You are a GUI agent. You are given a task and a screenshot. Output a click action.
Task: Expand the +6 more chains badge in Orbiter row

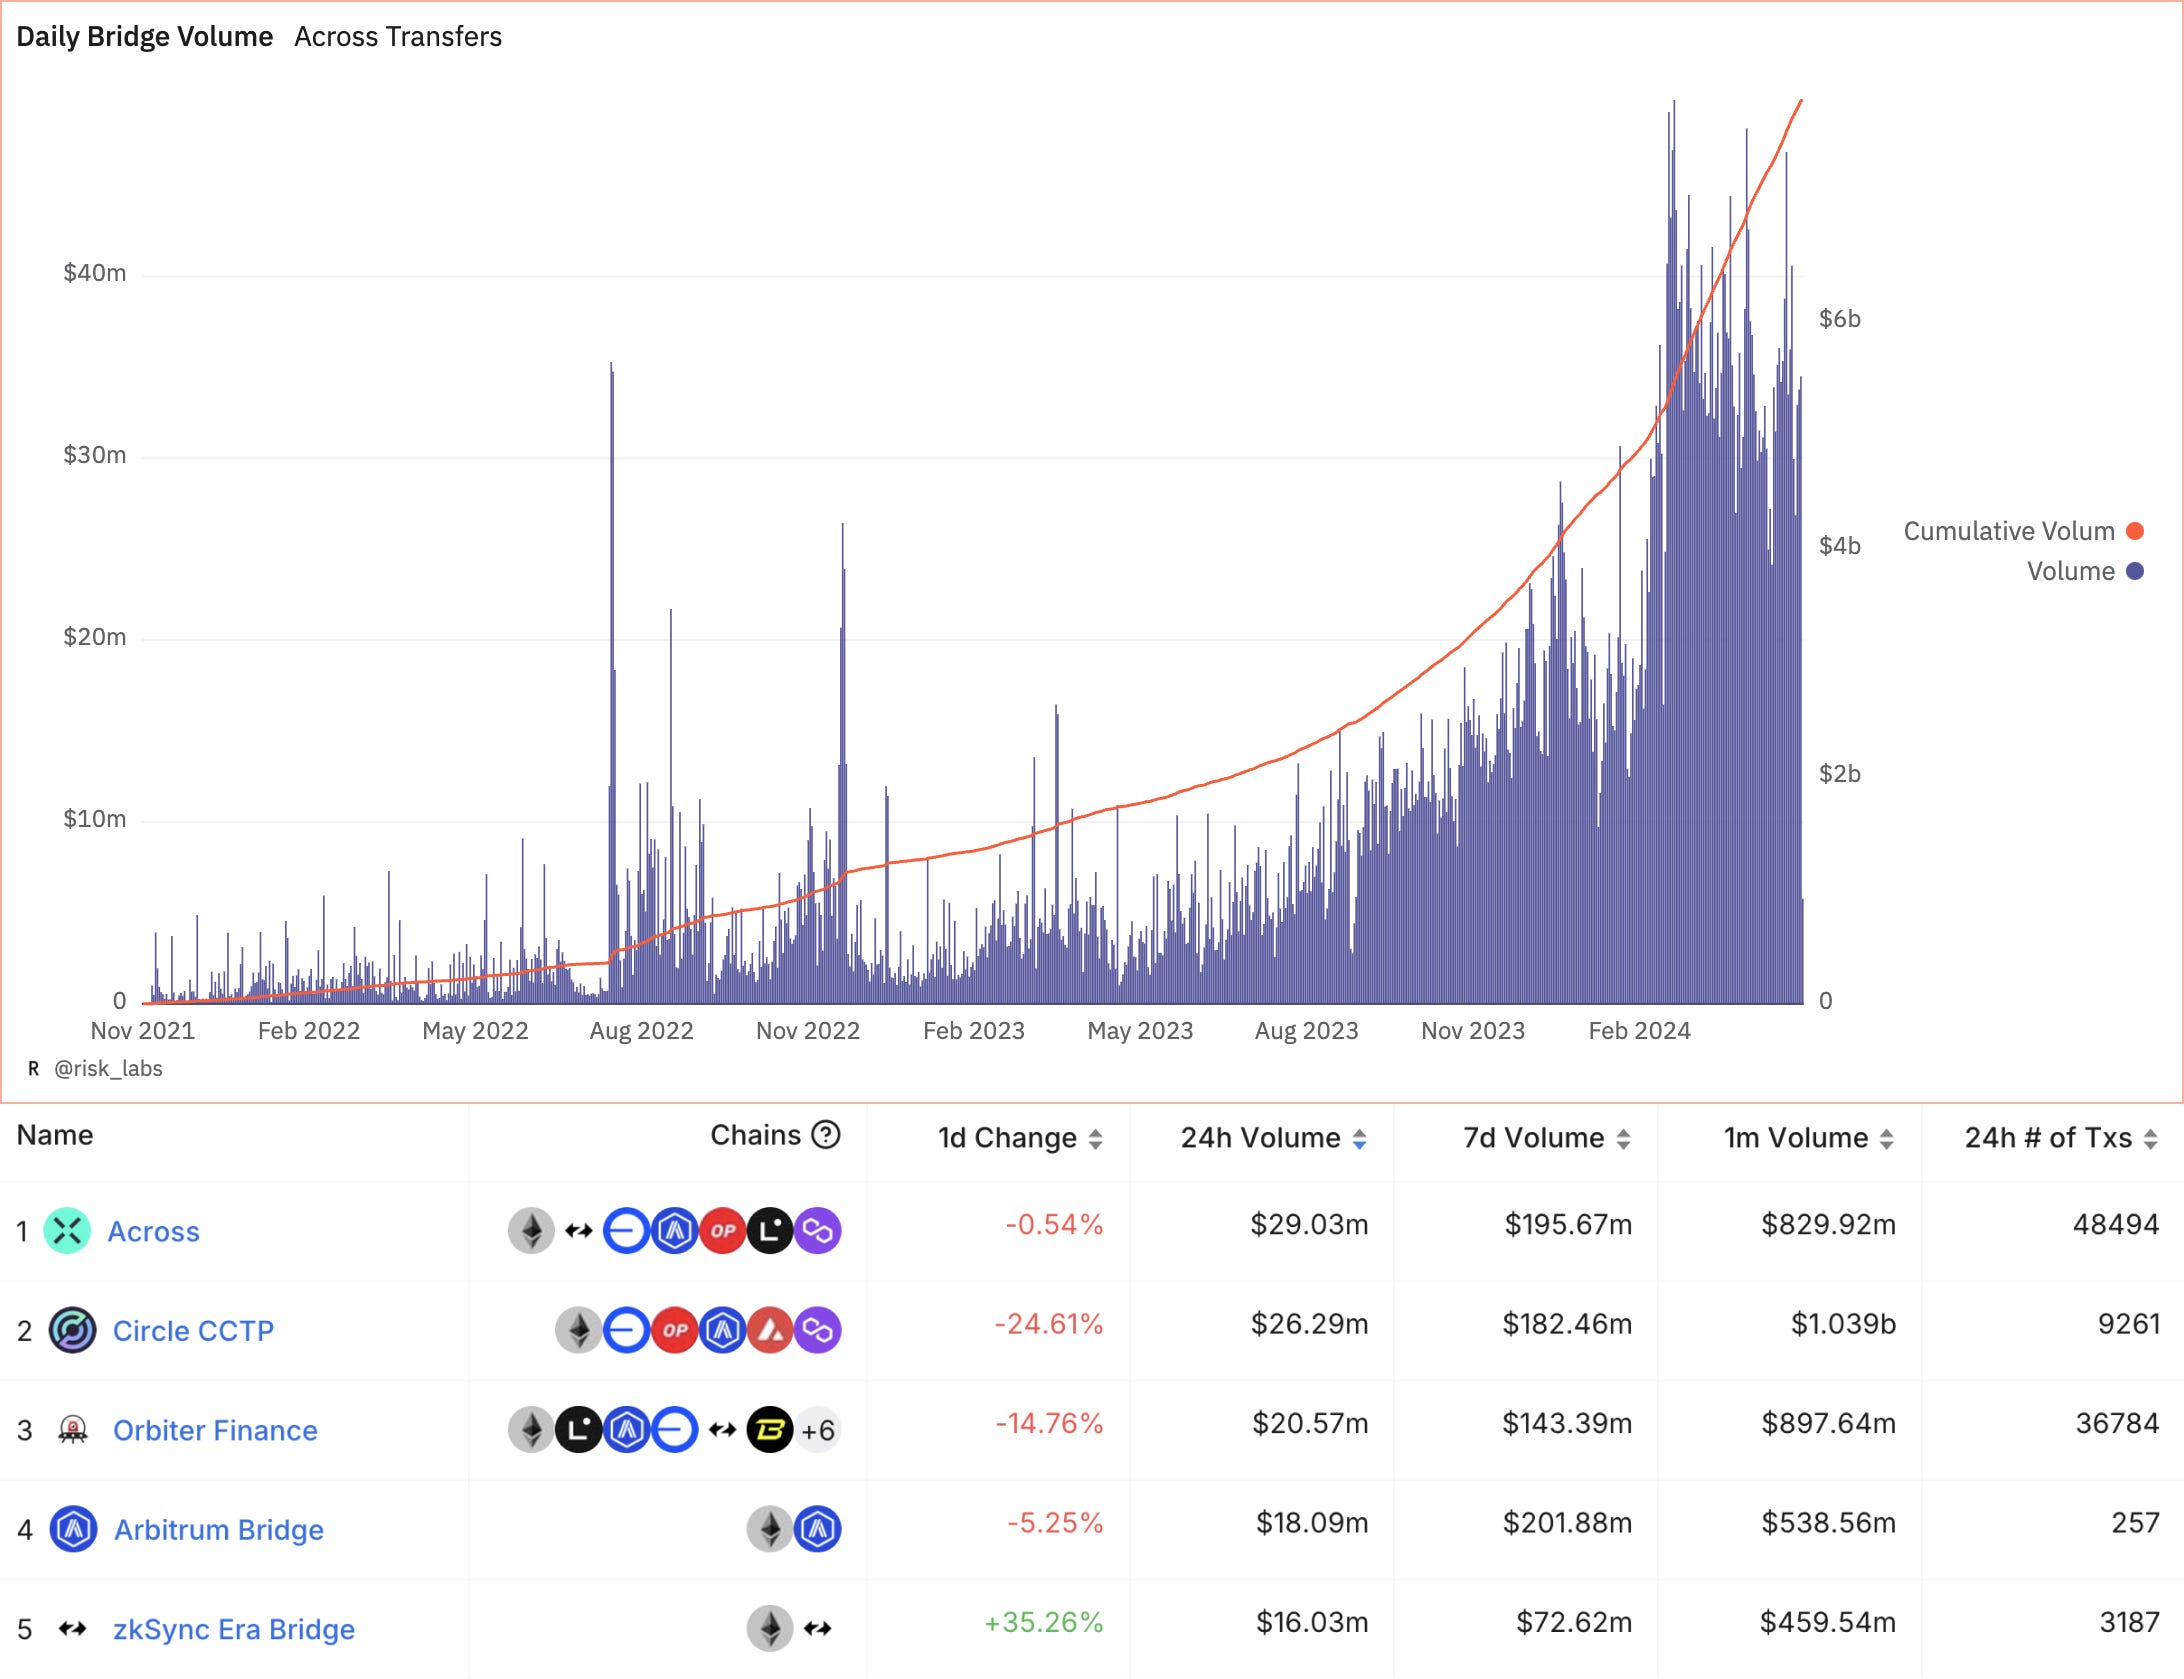click(818, 1430)
